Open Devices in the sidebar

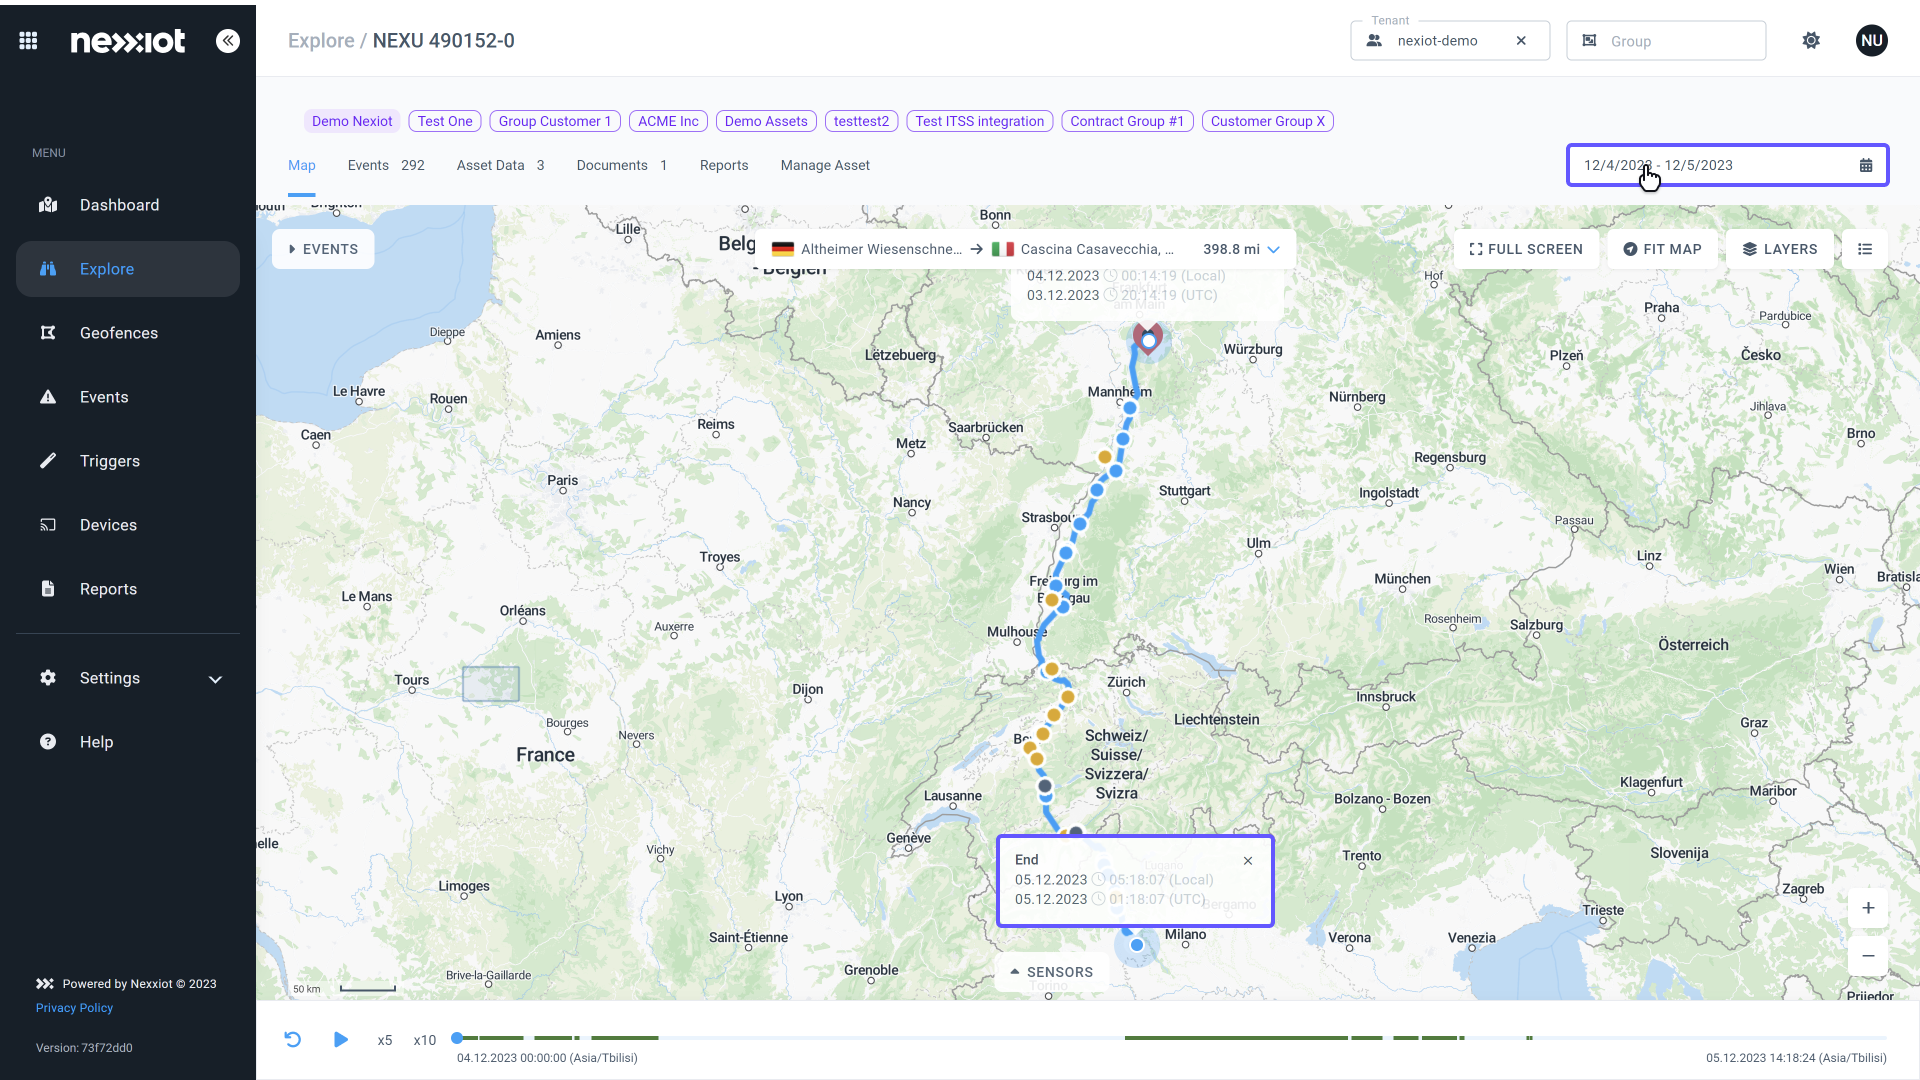128,525
